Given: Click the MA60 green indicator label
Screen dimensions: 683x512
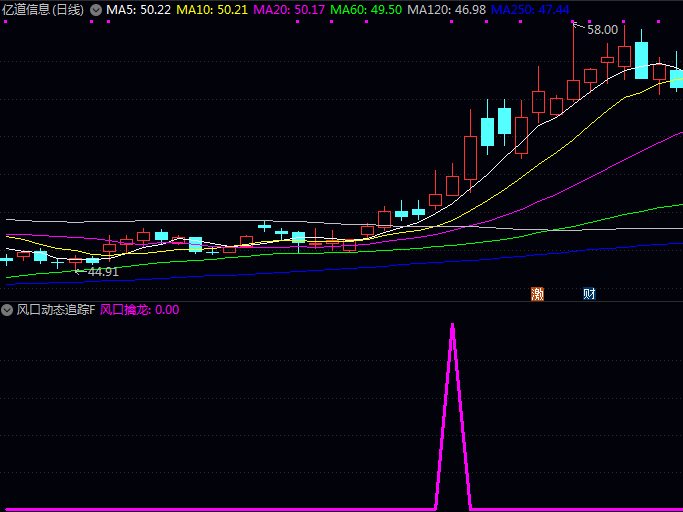Looking at the screenshot, I should pos(366,10).
